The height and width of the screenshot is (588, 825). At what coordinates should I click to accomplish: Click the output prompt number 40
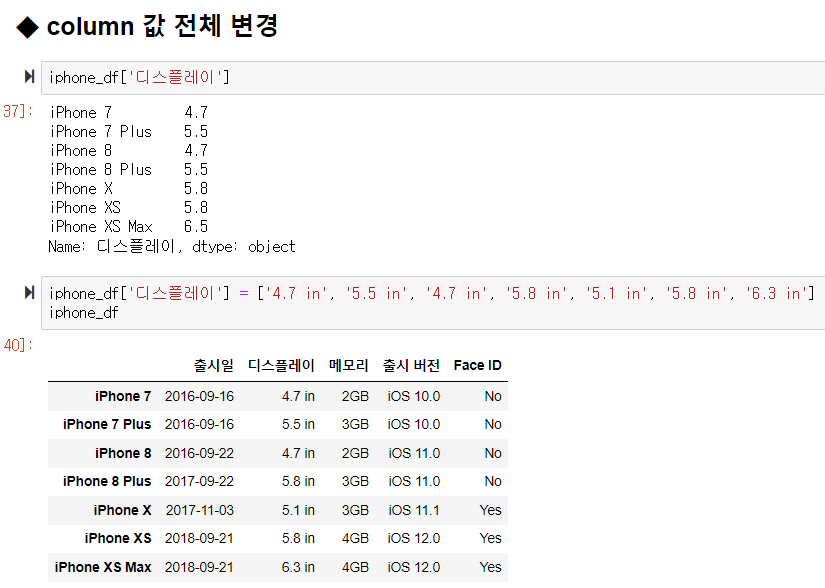pyautogui.click(x=18, y=345)
